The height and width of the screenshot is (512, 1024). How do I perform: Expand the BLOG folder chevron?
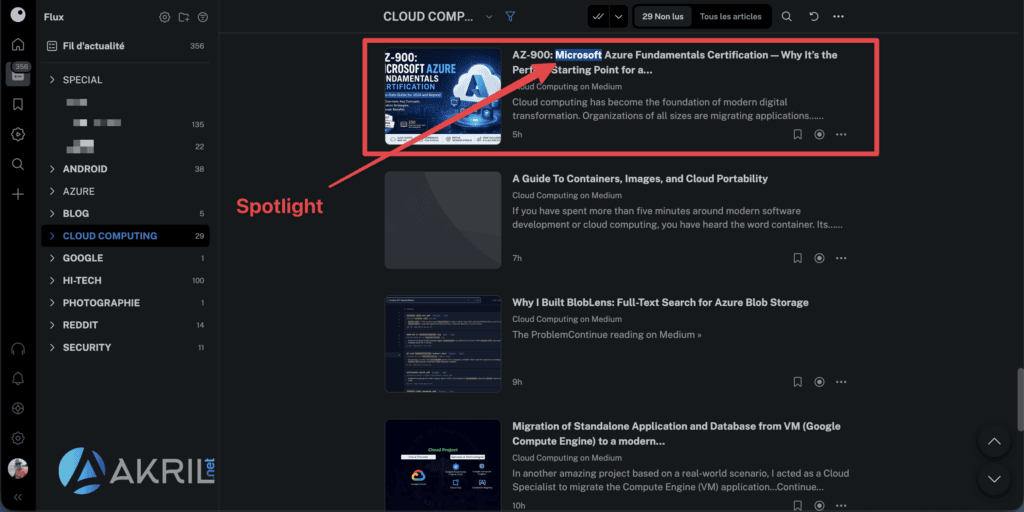tap(52, 214)
